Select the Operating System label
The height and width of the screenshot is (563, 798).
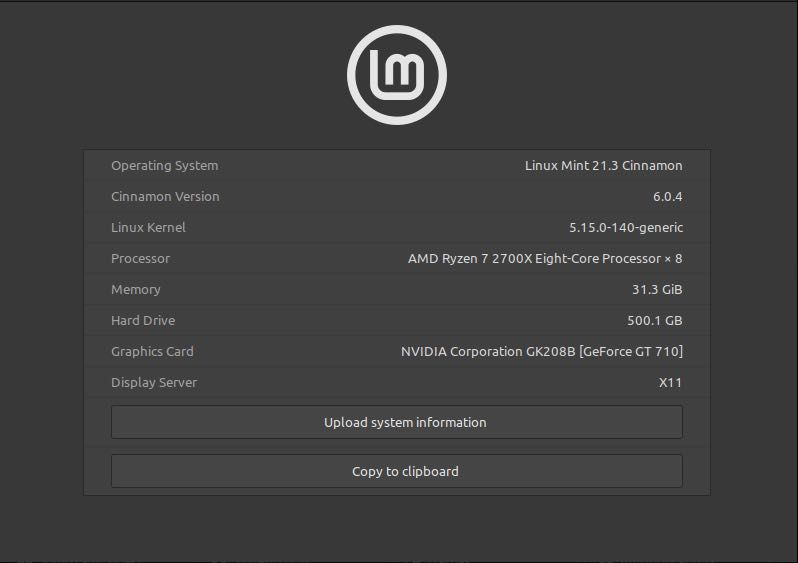[164, 166]
